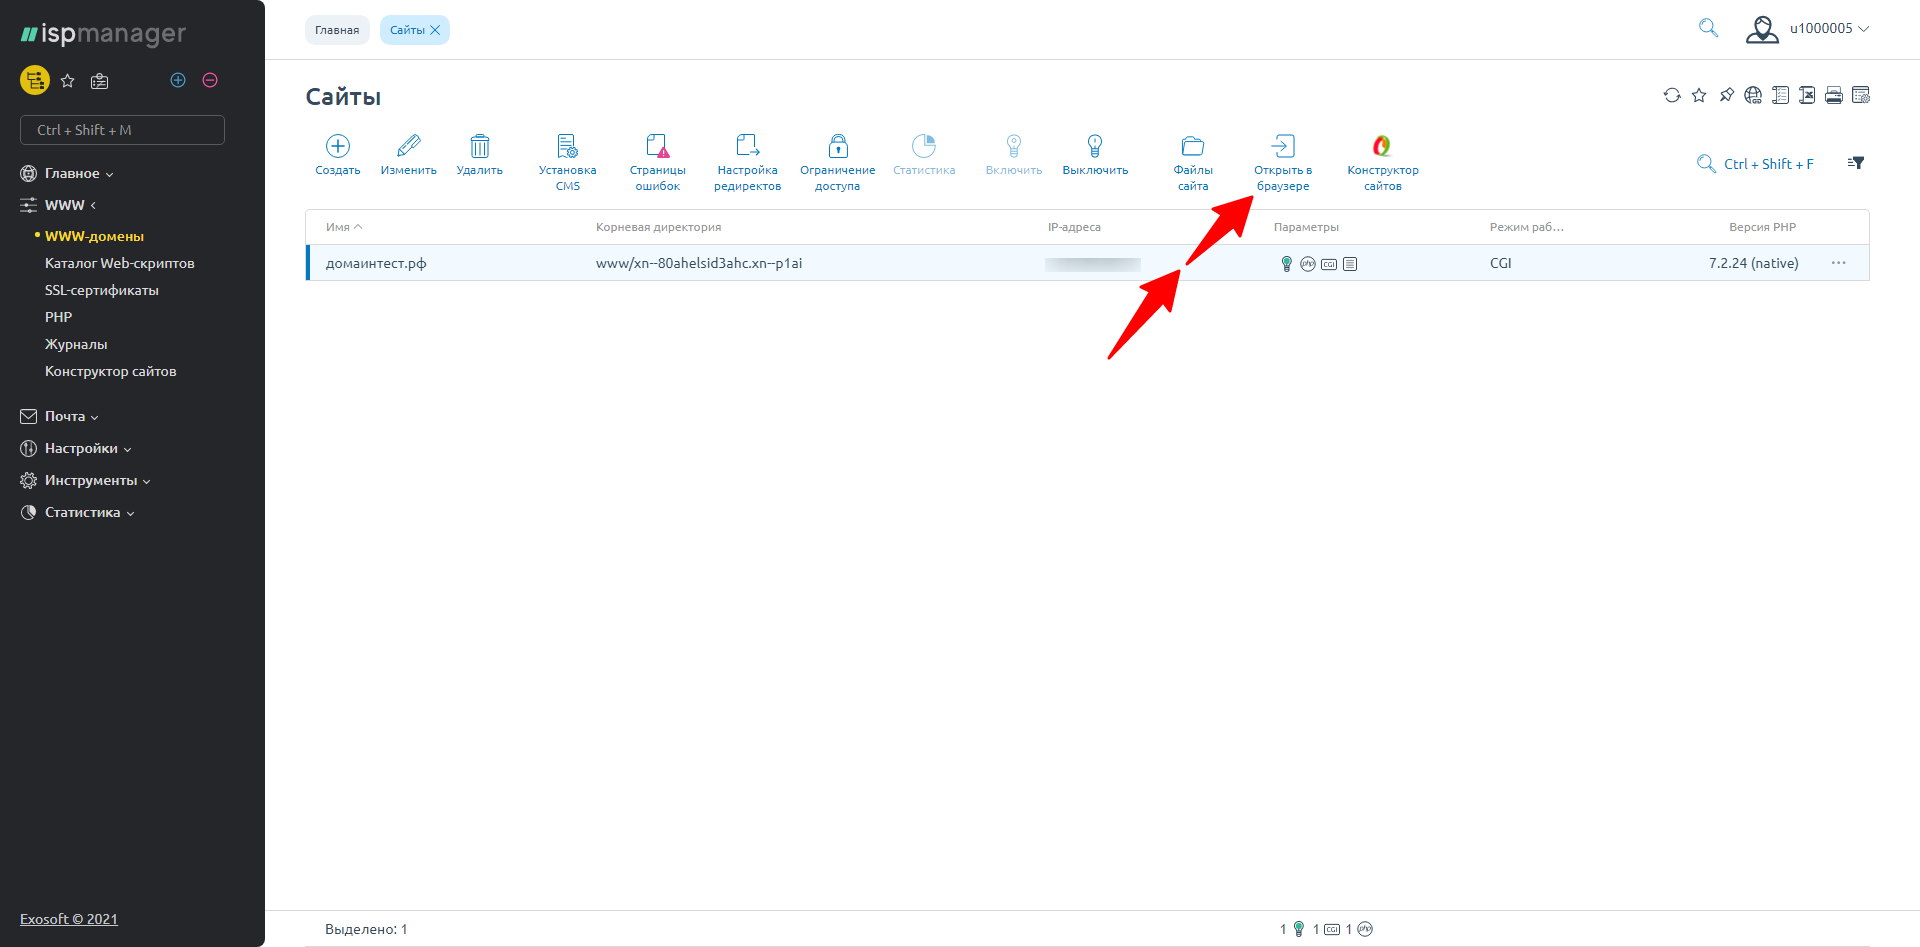Viewport: 1920px width, 947px height.
Task: Open Установка CMS from the toolbar
Action: (x=567, y=147)
